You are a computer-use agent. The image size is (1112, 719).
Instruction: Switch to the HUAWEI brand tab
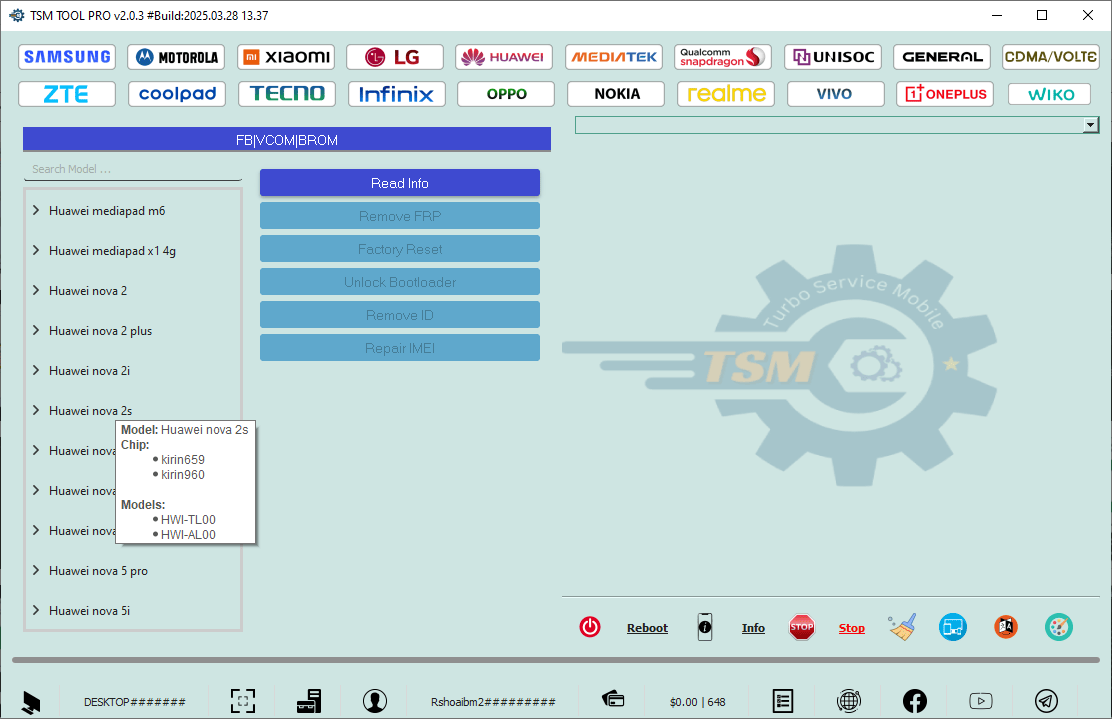point(504,57)
